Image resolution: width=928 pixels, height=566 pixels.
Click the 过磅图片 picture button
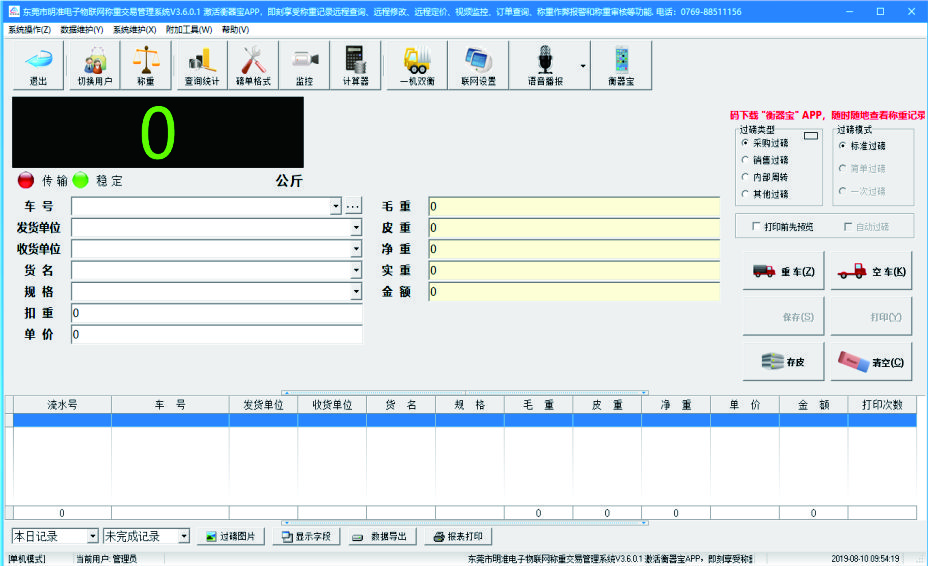click(231, 536)
